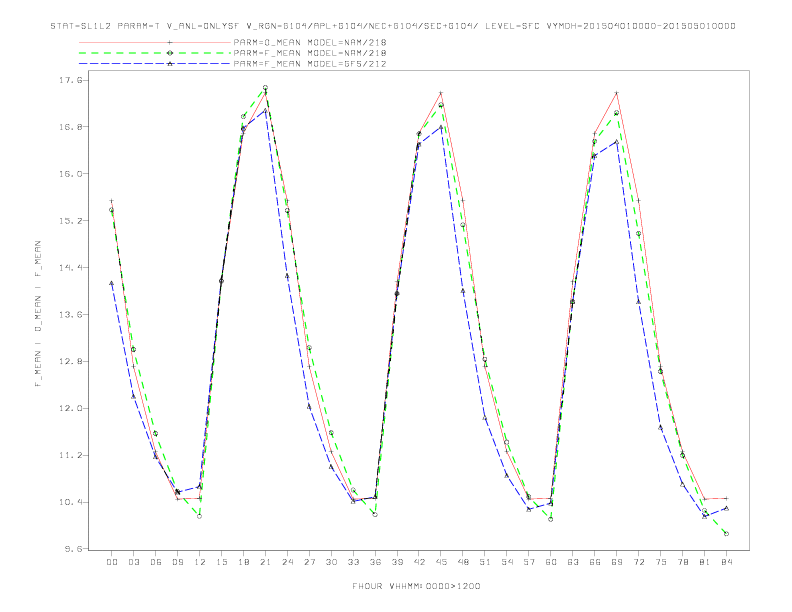
Task: Click x-axis forecast hour label 18
Action: [x=243, y=562]
